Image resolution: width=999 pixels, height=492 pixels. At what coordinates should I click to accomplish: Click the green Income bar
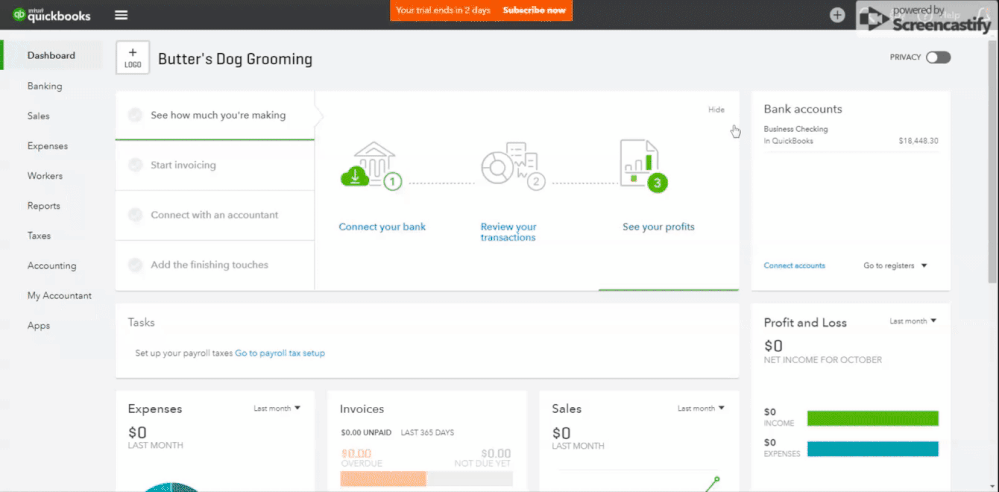click(x=872, y=418)
